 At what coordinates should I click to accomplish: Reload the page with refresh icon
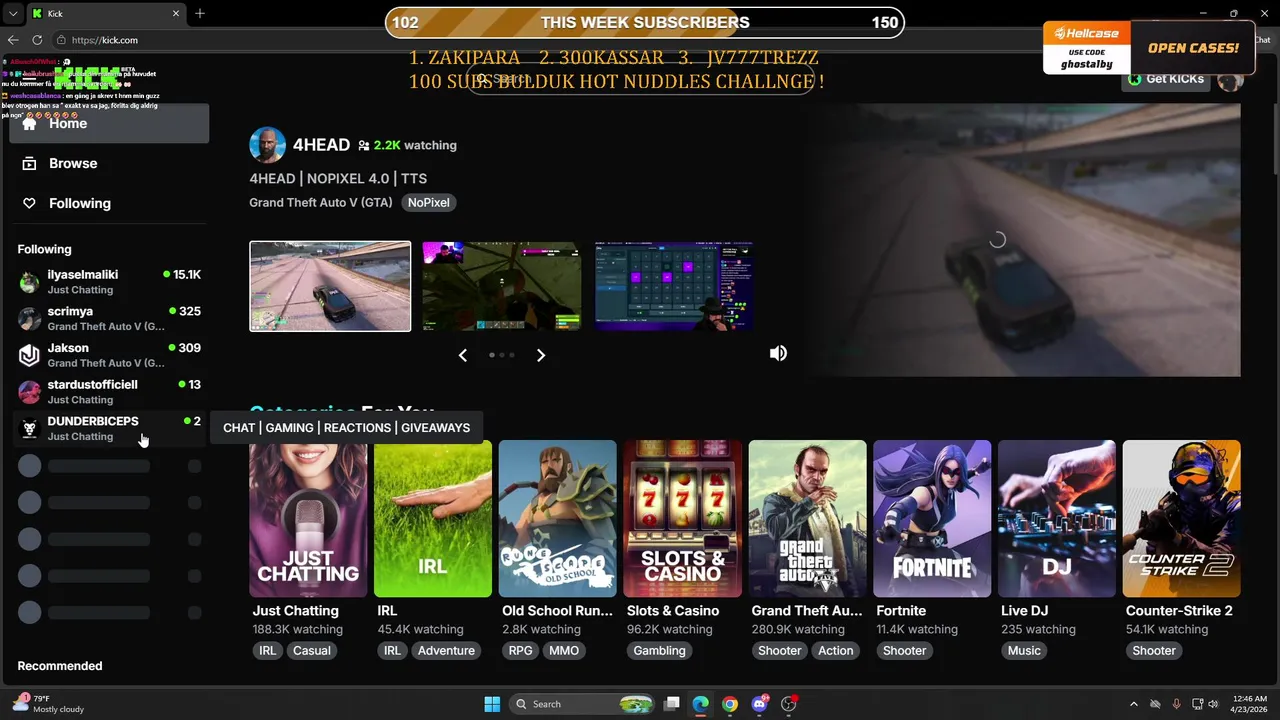(37, 40)
